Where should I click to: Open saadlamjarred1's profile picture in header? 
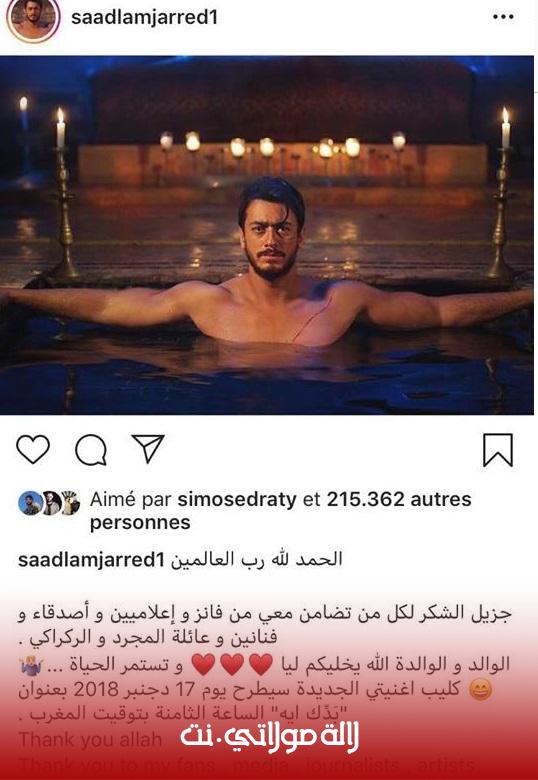coord(33,18)
